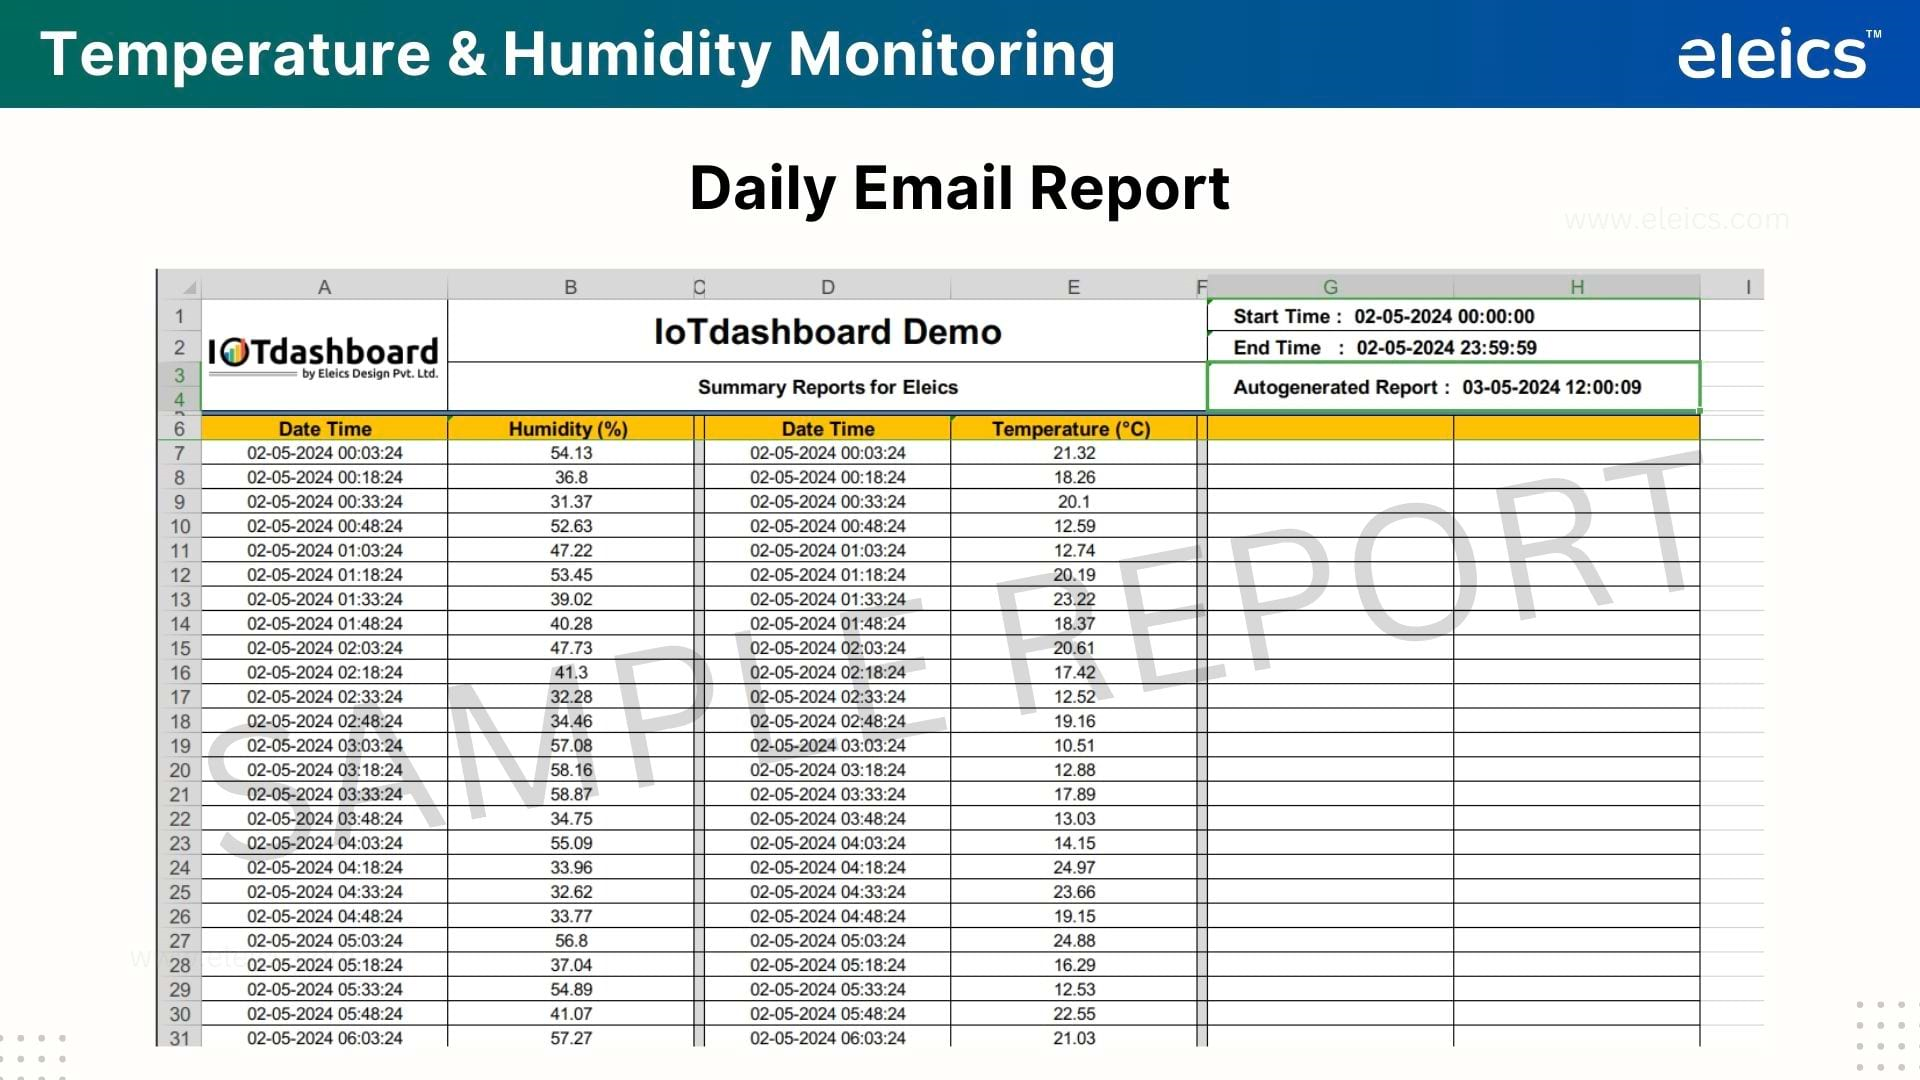Screen dimensions: 1920x1080
Task: Click humidity value 31.37
Action: click(571, 502)
